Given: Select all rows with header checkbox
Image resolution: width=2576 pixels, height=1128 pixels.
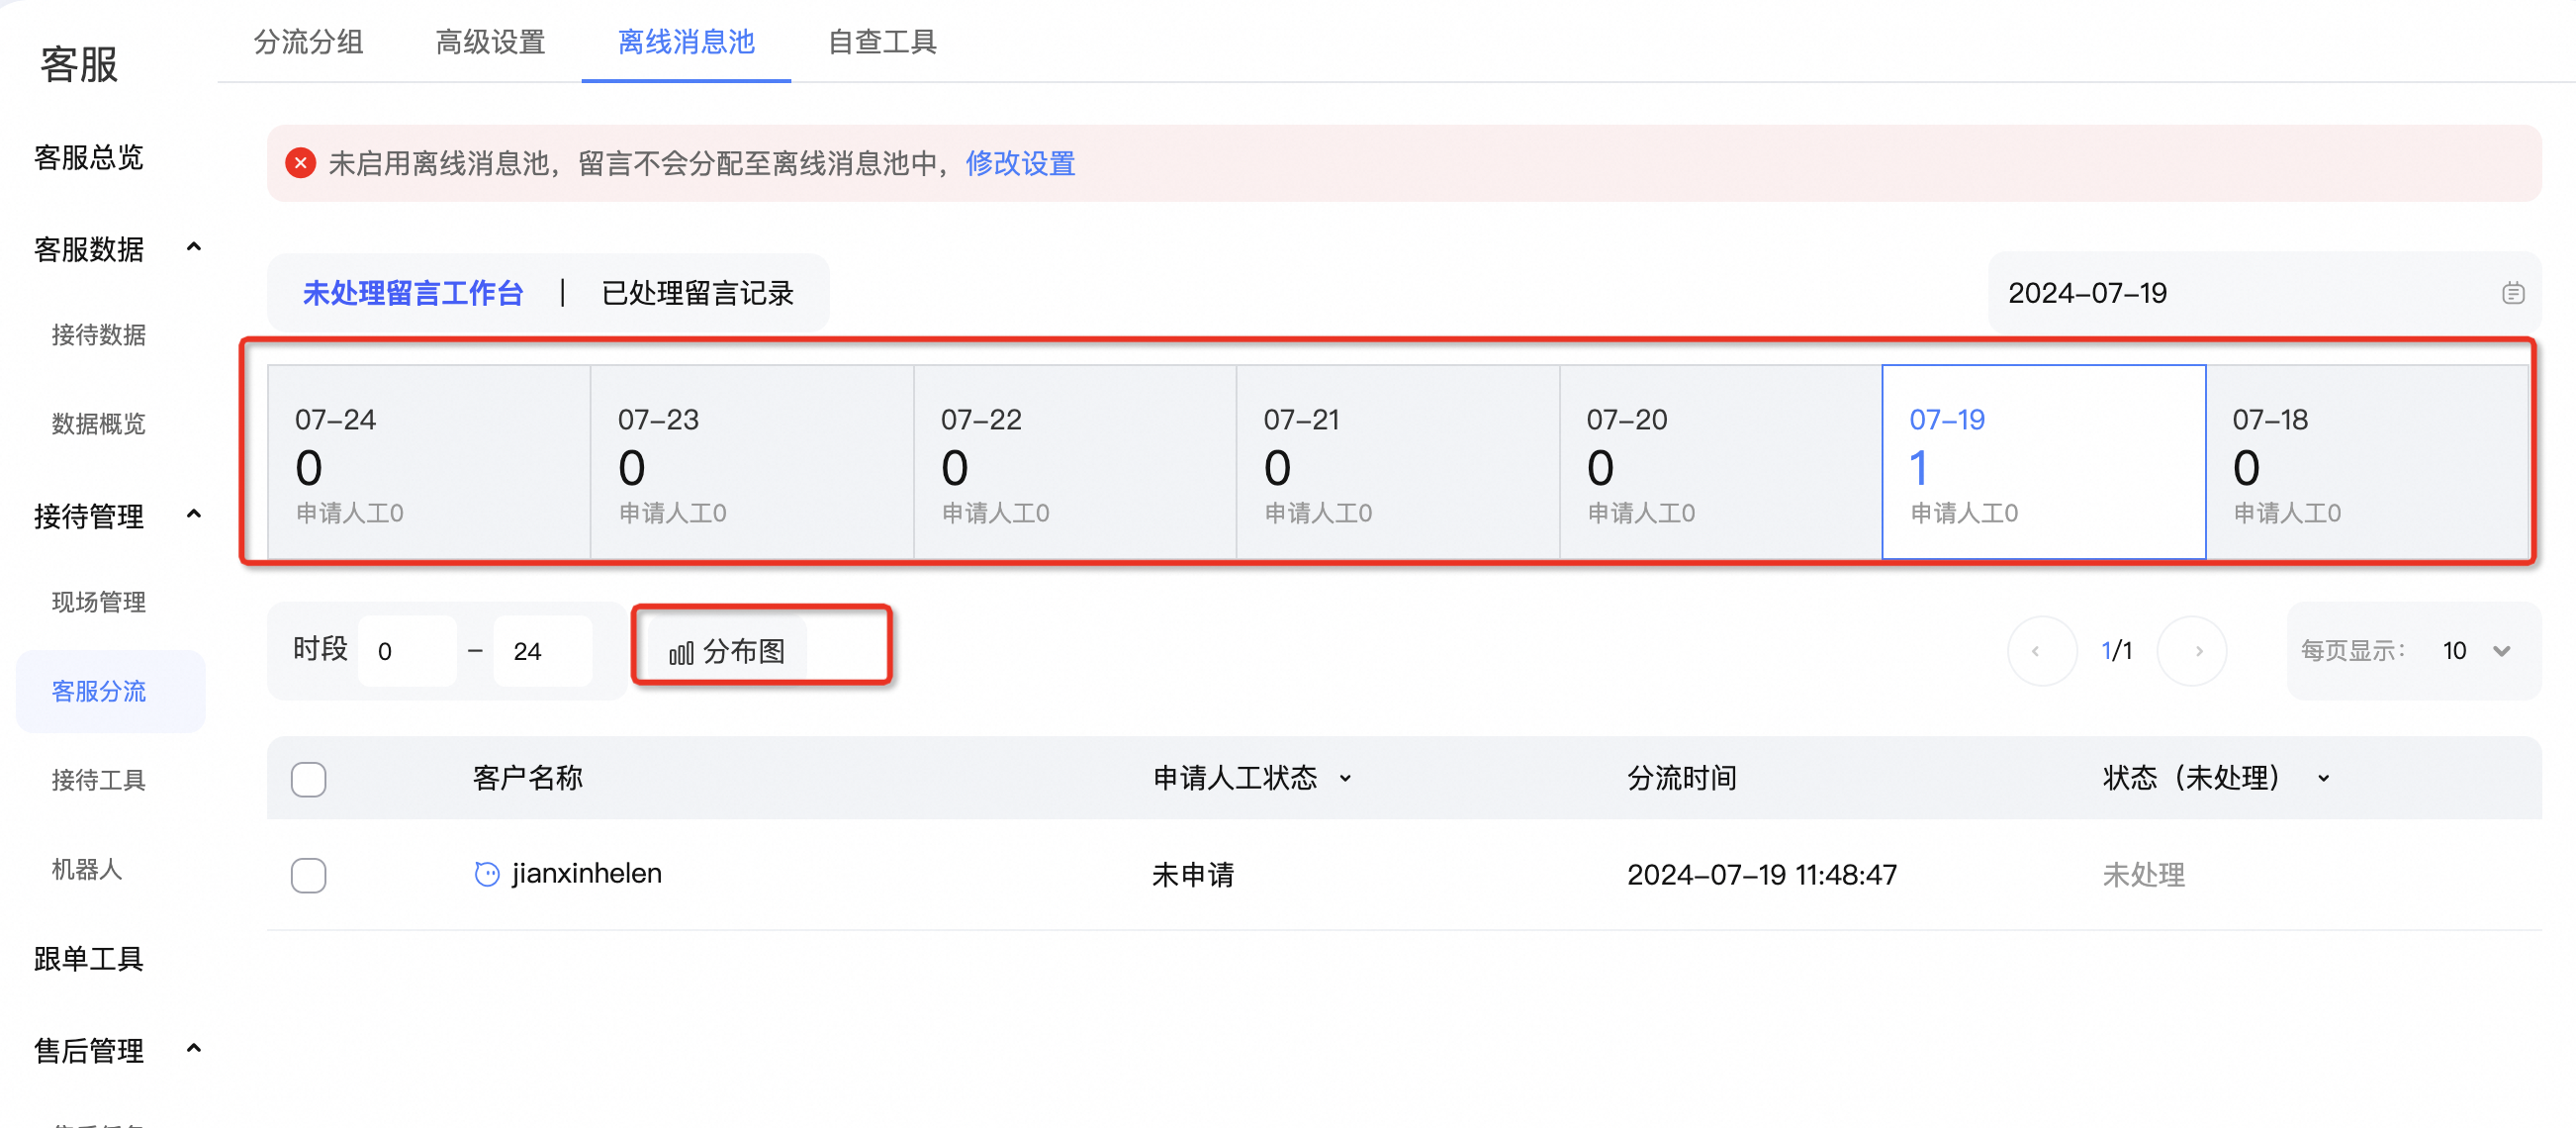Looking at the screenshot, I should click(308, 779).
